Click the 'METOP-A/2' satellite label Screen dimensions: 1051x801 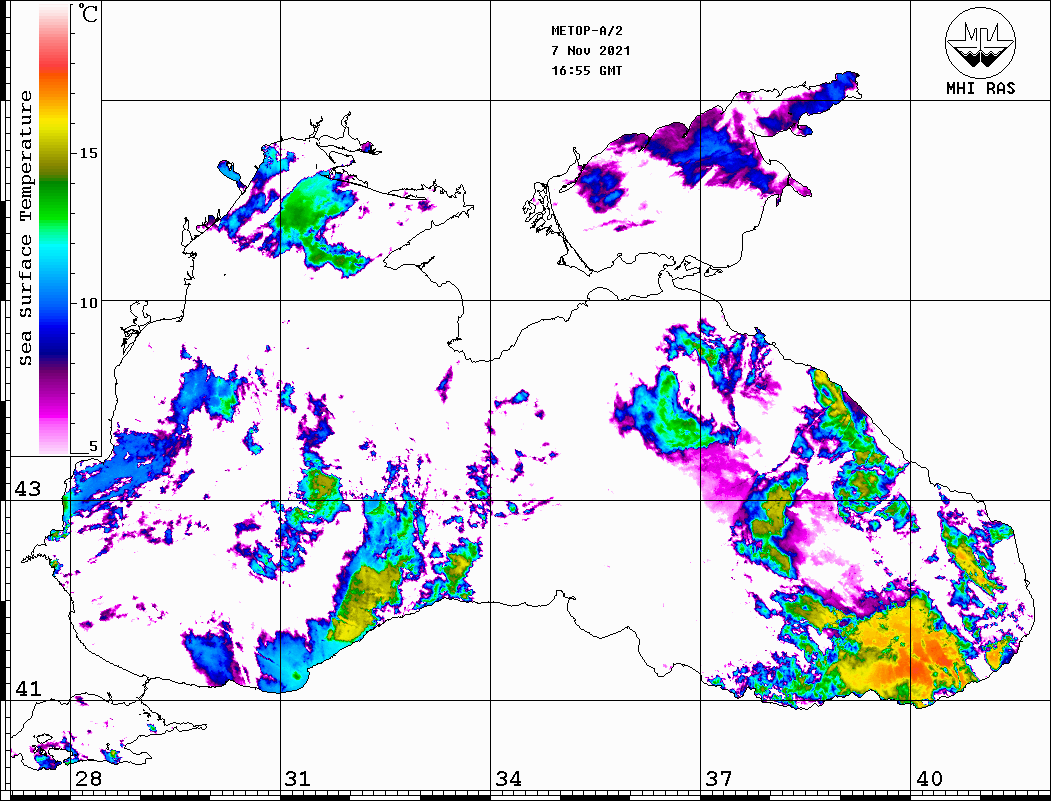click(x=587, y=31)
